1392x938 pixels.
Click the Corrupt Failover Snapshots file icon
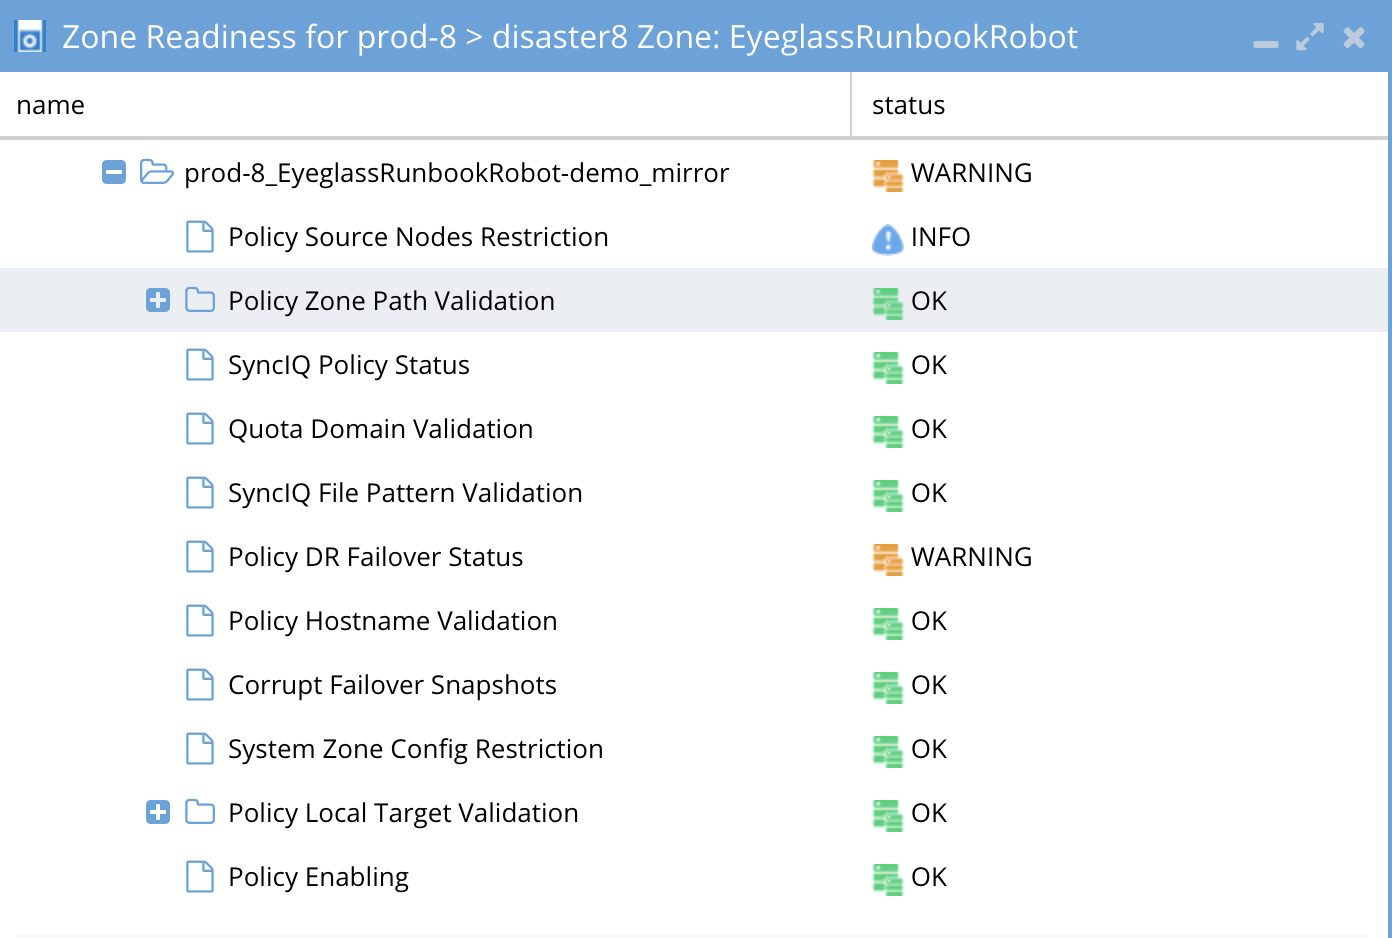tap(200, 685)
